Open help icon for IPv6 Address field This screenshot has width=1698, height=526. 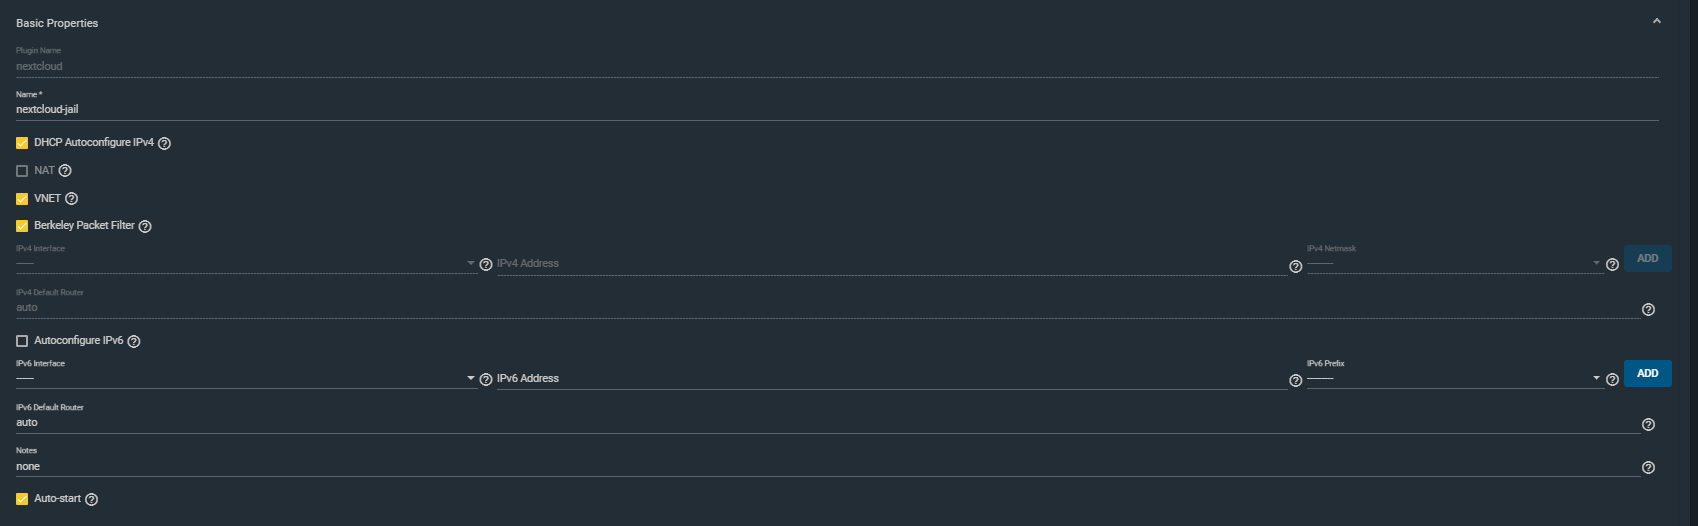click(1295, 380)
